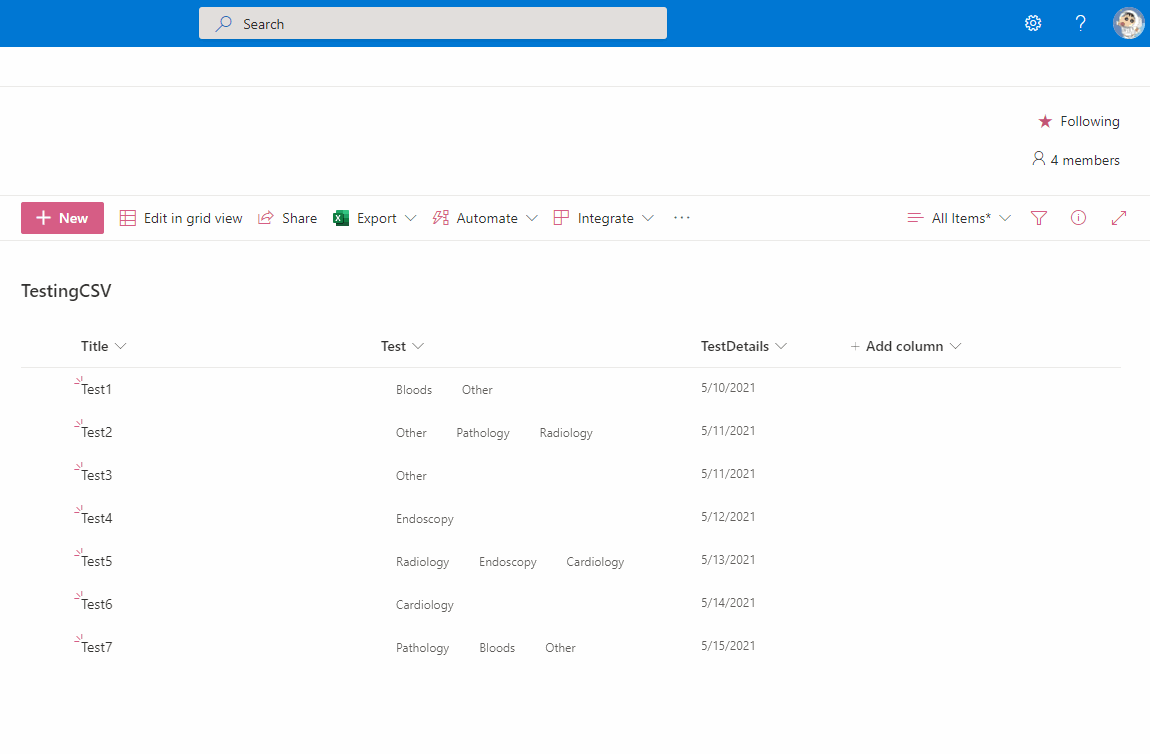Click the 5/12/2021 date cell
This screenshot has height=754, width=1150.
coord(728,516)
